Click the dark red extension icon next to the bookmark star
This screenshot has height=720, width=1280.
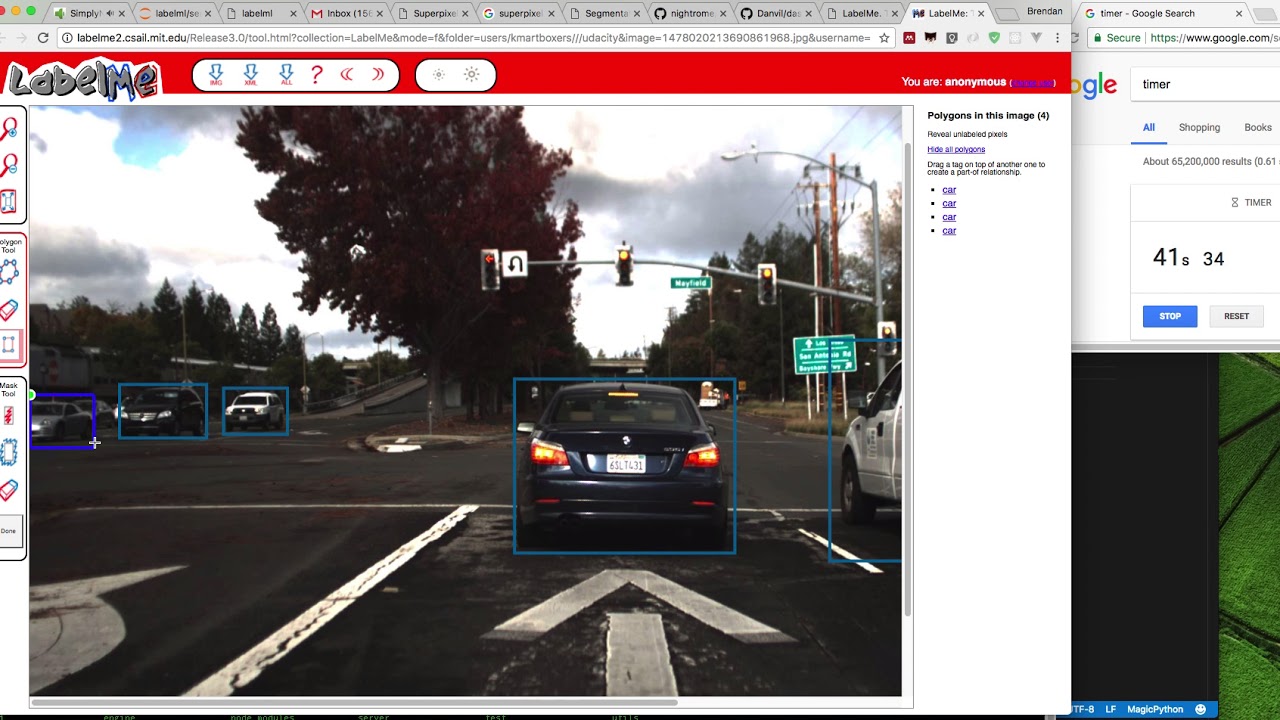(909, 38)
